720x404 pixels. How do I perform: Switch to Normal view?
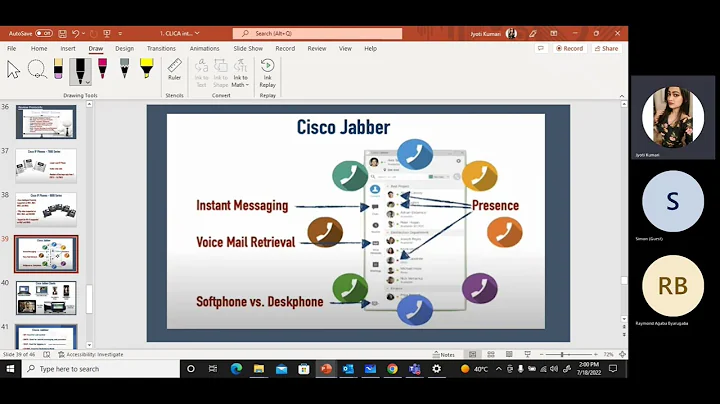coord(472,354)
